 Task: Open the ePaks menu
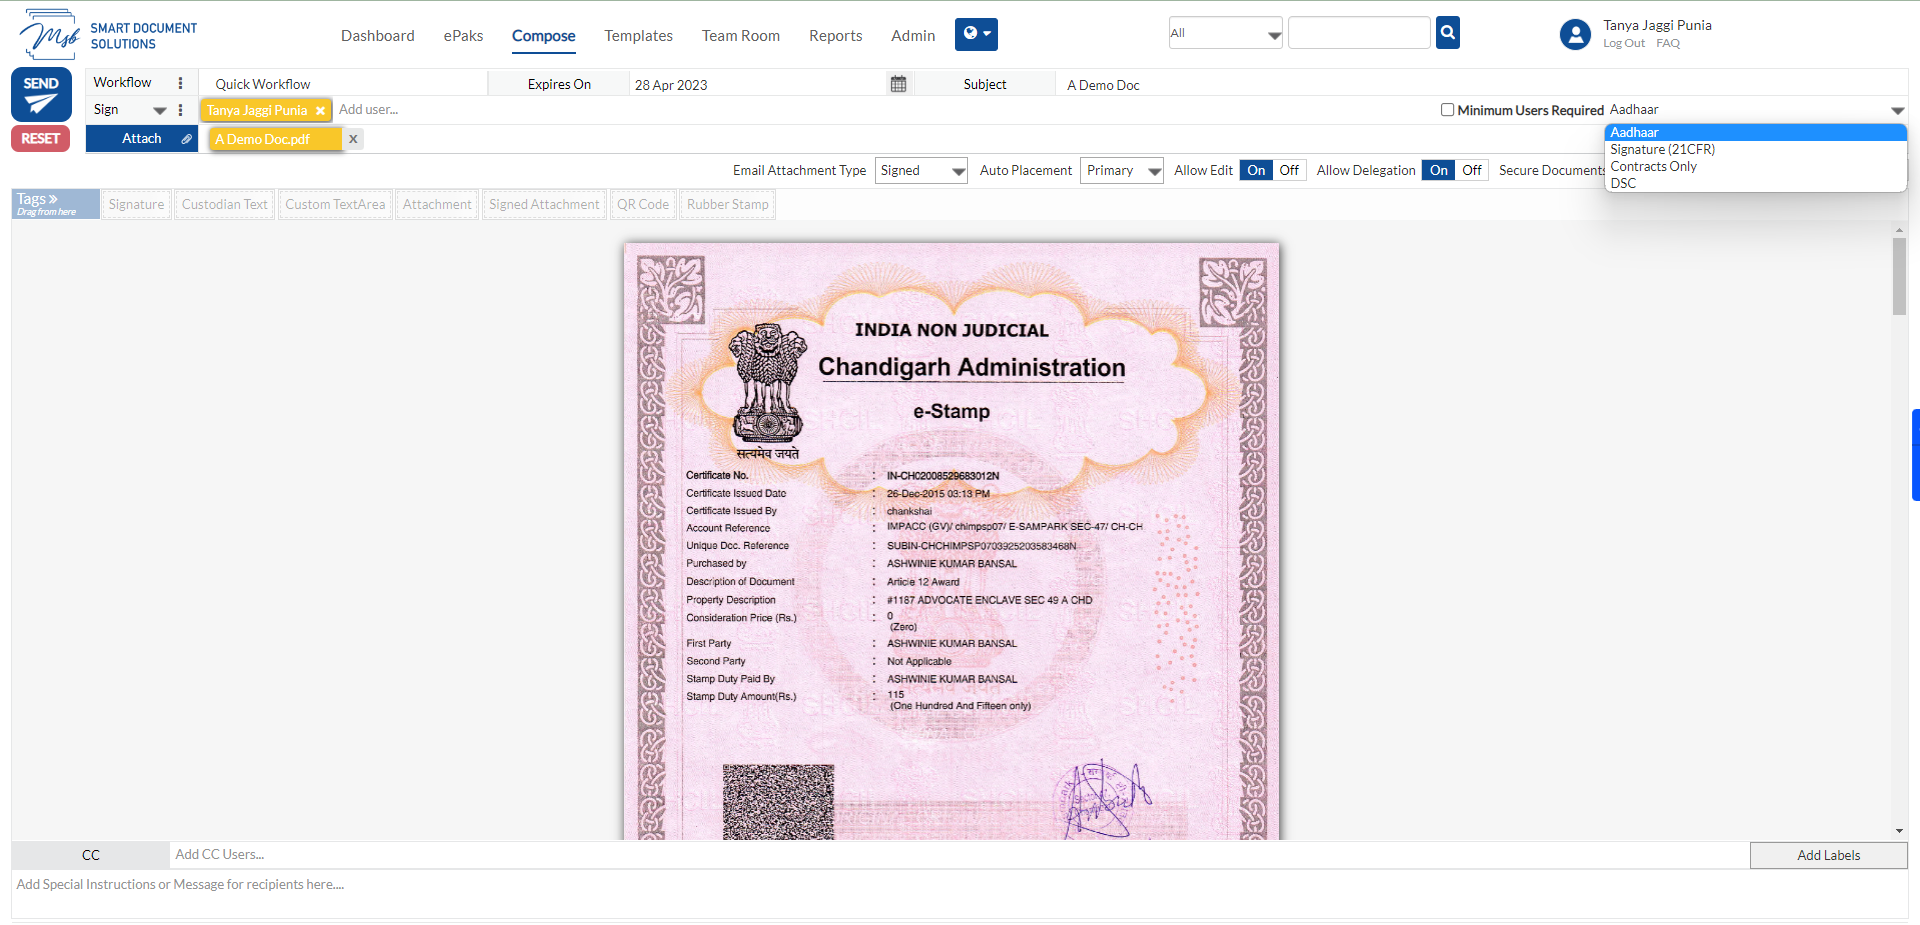[x=463, y=36]
